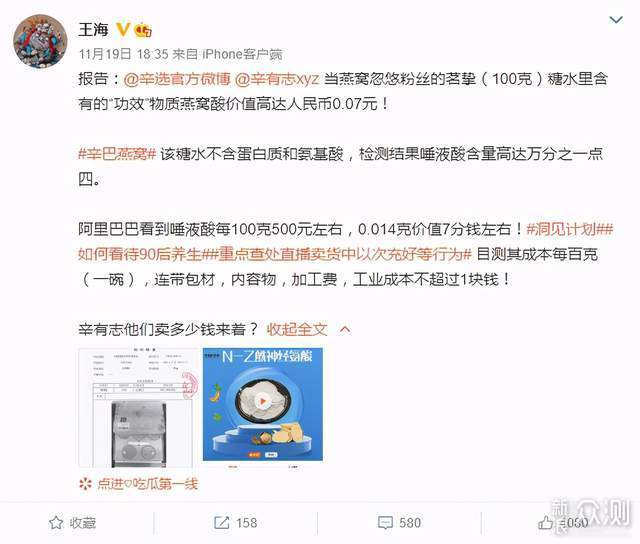The height and width of the screenshot is (544, 640).
Task: Collapse post with 收起全文 link
Action: point(297,329)
